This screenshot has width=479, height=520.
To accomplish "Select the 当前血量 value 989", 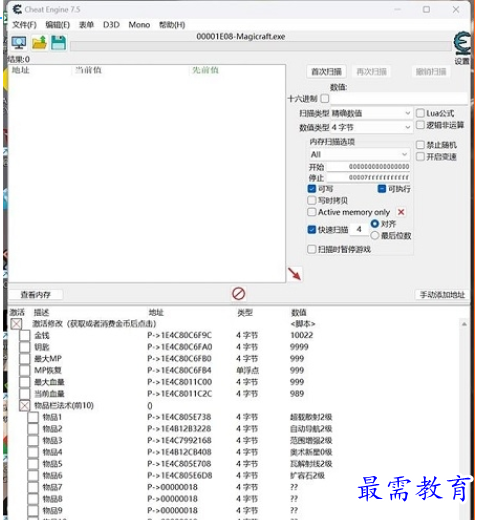I will pyautogui.click(x=297, y=394).
